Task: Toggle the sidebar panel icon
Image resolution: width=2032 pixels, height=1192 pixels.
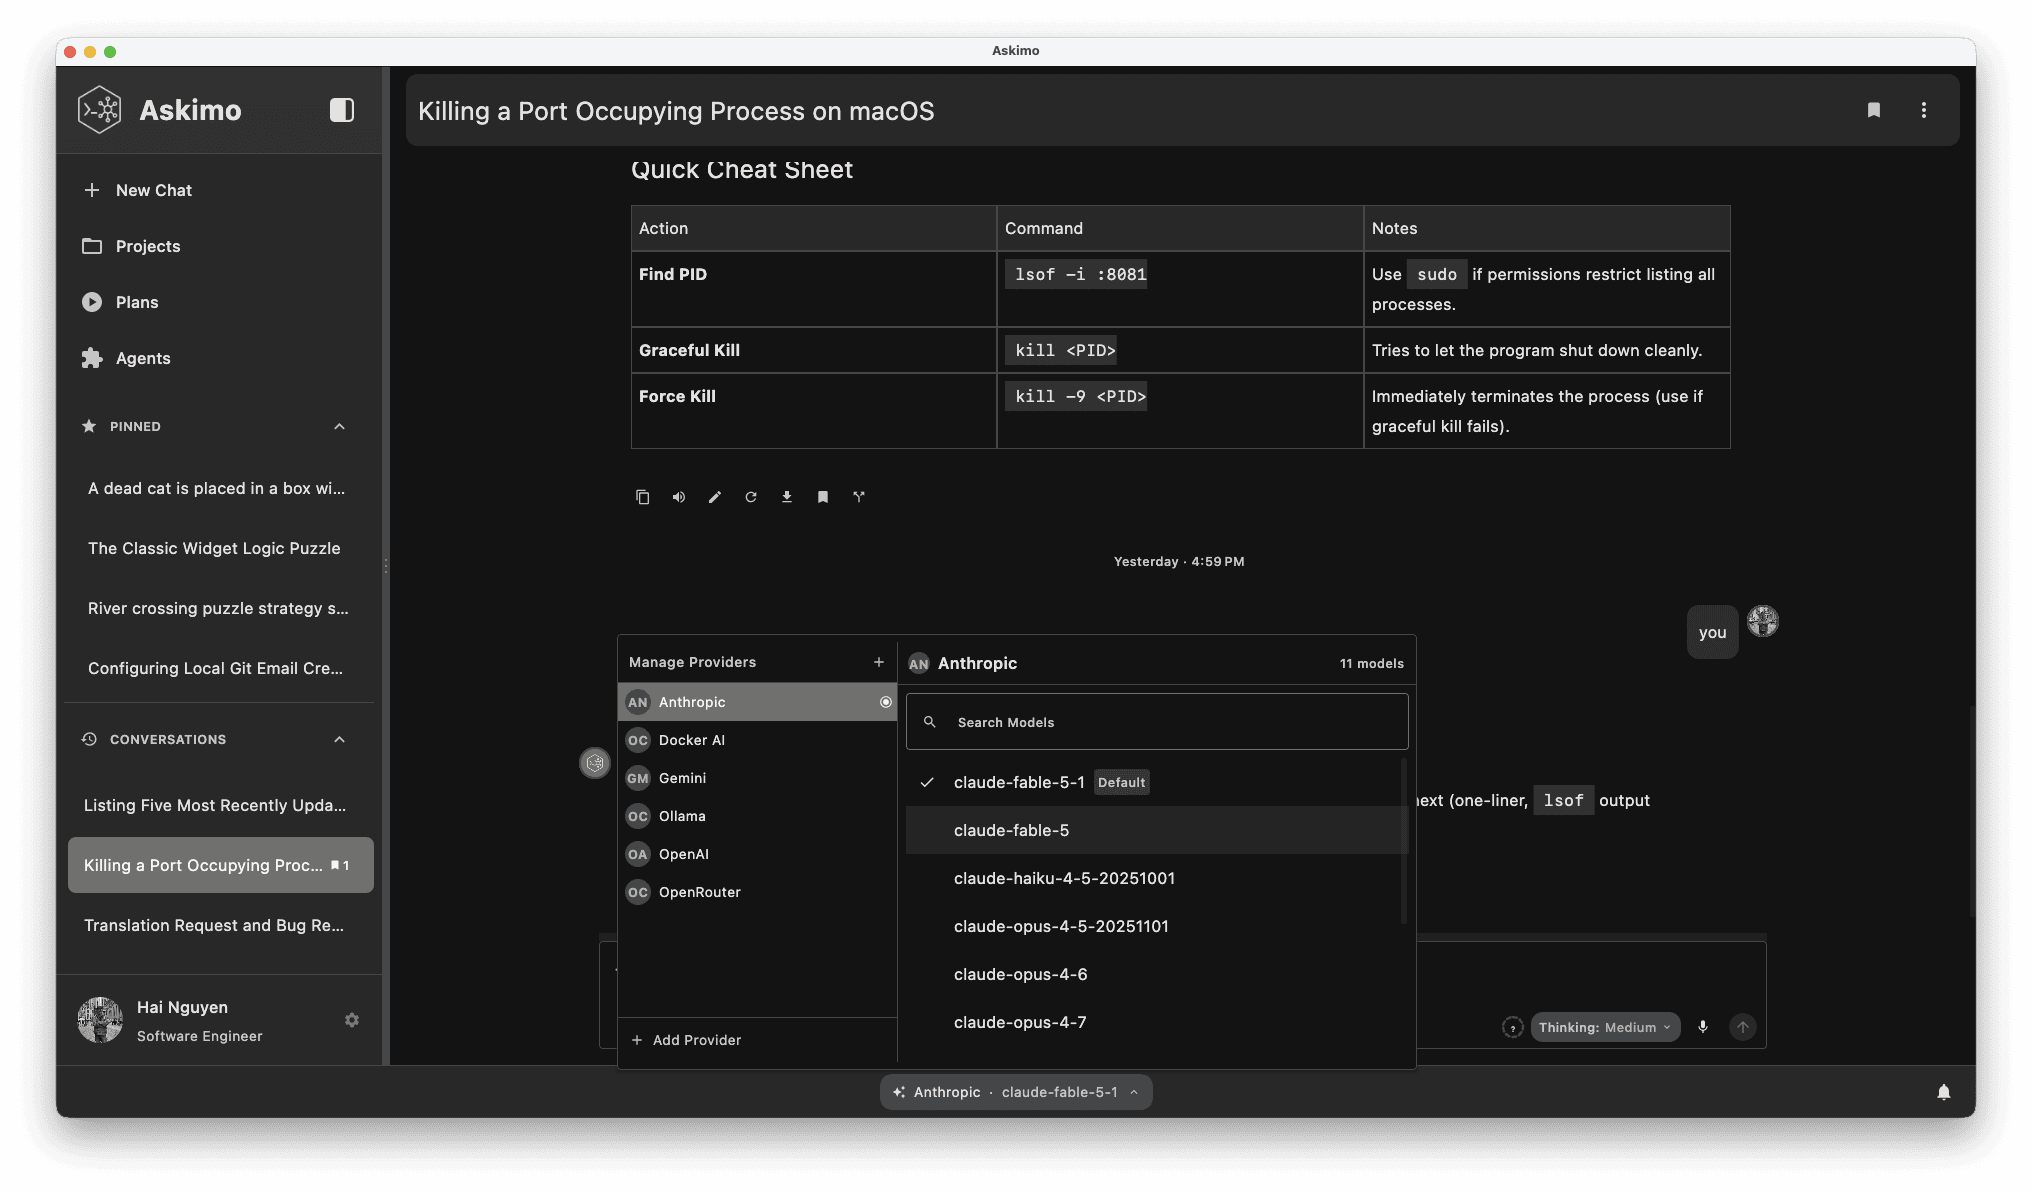Action: (342, 110)
